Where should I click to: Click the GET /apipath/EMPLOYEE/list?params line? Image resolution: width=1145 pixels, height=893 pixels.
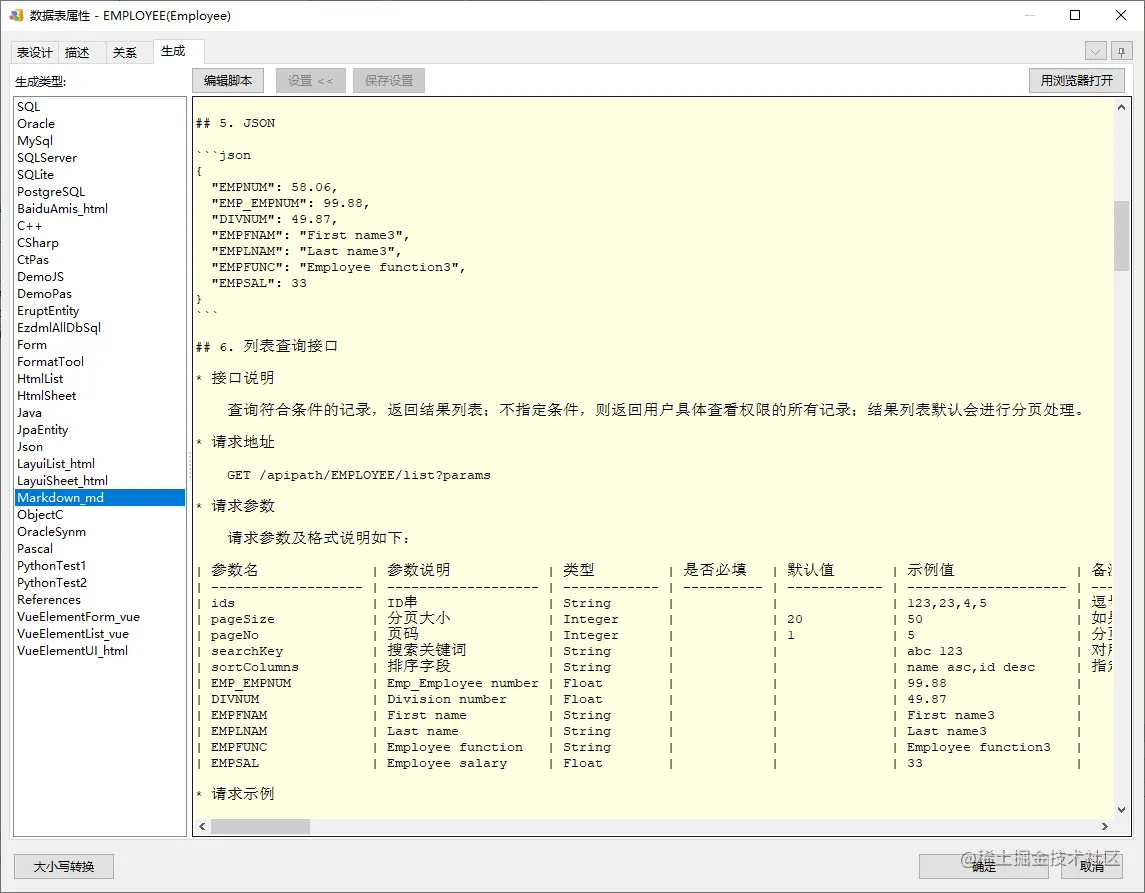coord(359,475)
